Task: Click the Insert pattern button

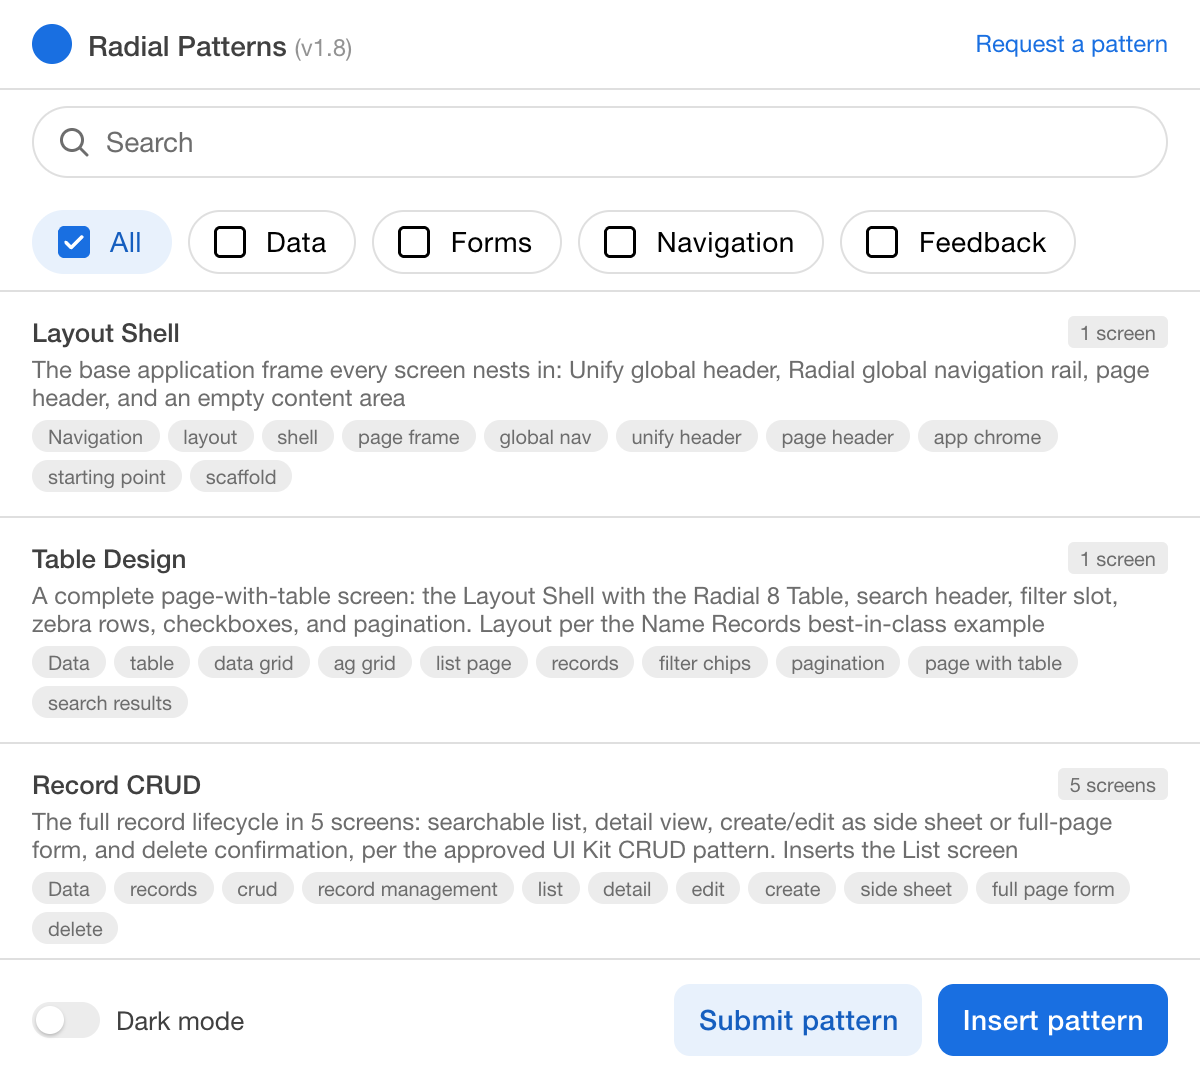Action: (x=1053, y=1020)
